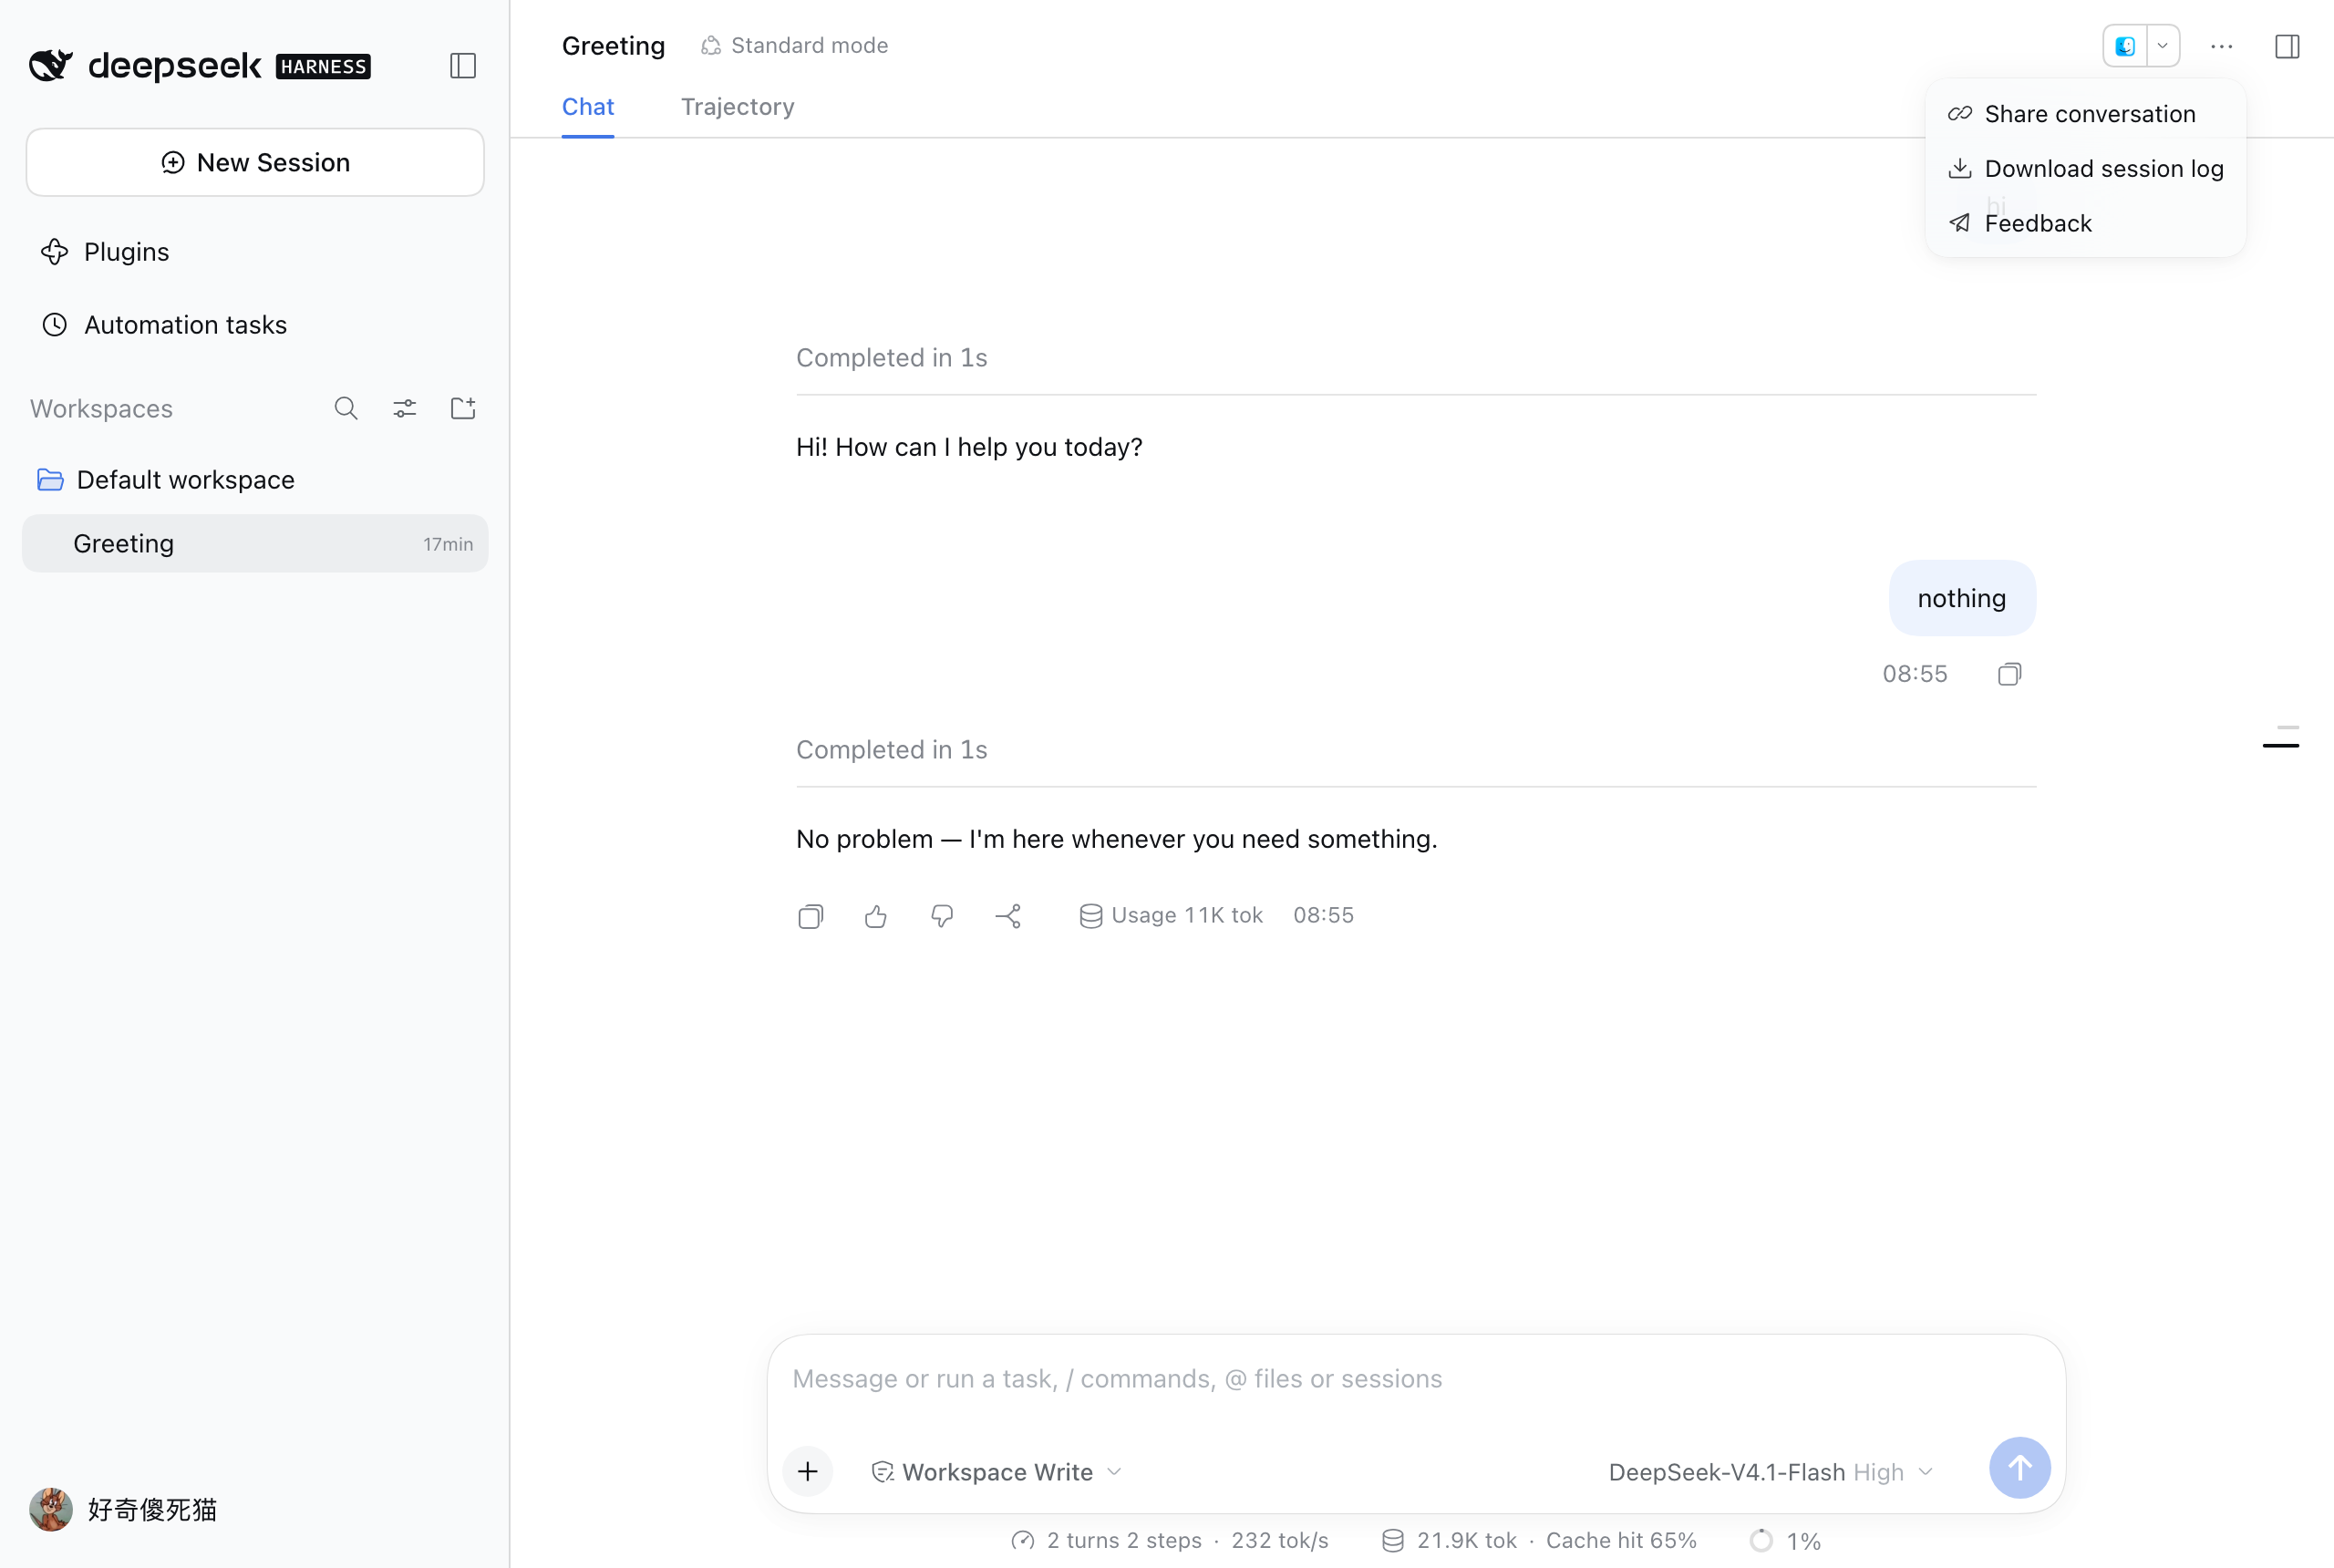Send message with arrow button
Viewport: 2334px width, 1568px height.
pos(2019,1468)
